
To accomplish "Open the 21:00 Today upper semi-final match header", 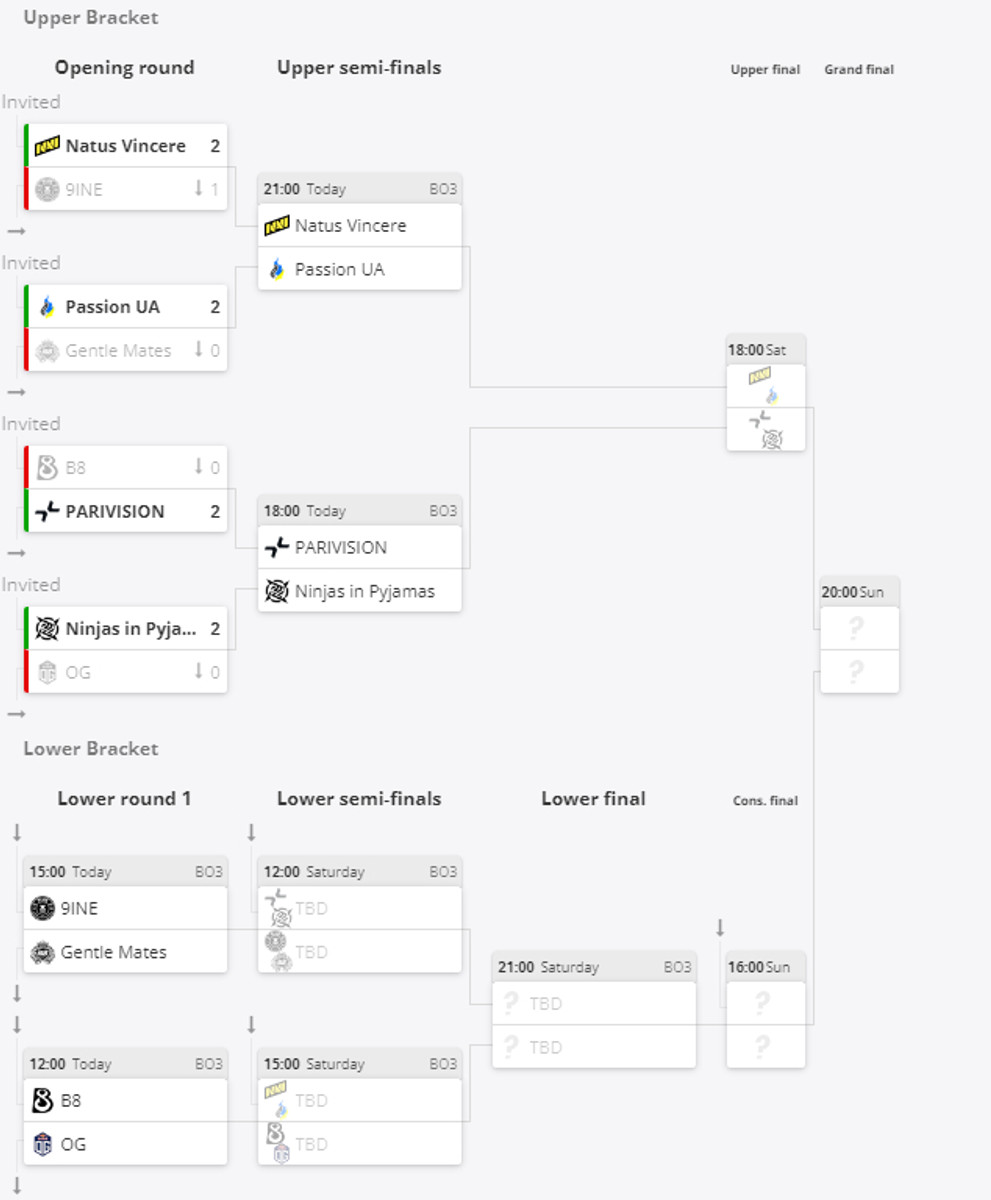I will click(360, 189).
